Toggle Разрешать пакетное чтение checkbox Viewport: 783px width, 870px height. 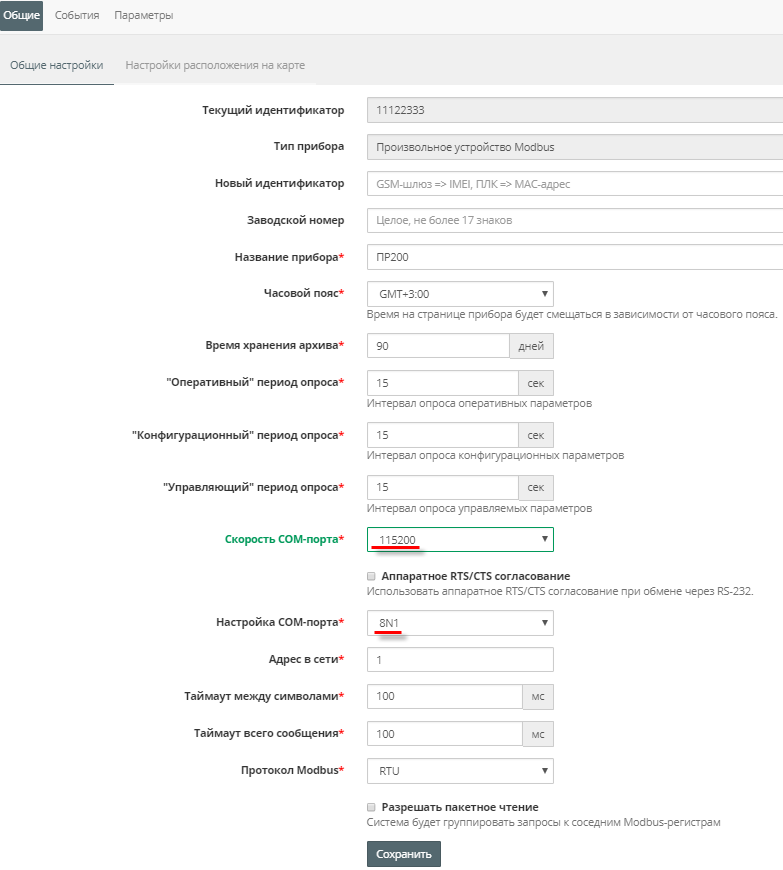[372, 807]
